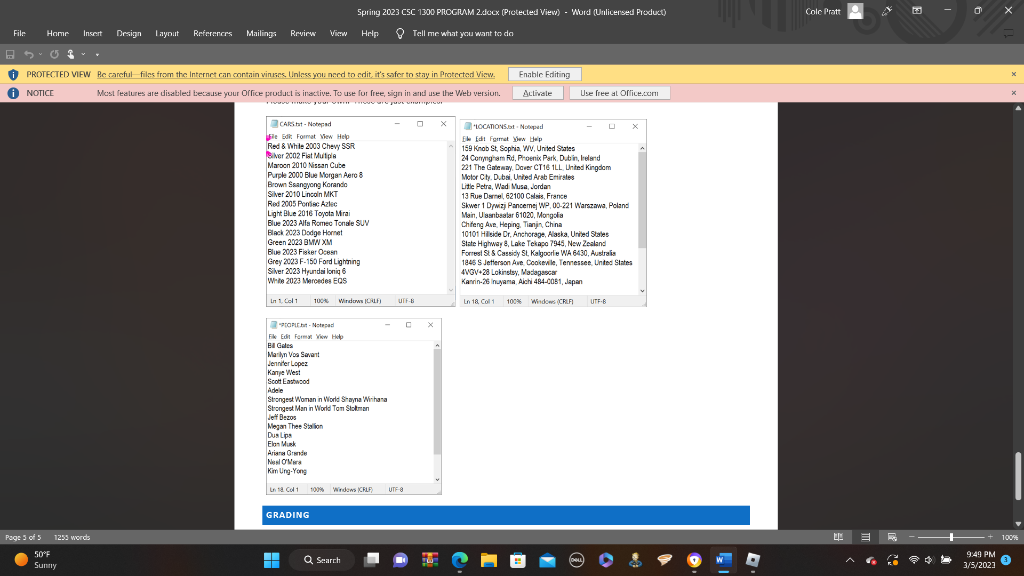The image size is (1024, 576).
Task: Click Protected View info shield icon
Action: [13, 74]
